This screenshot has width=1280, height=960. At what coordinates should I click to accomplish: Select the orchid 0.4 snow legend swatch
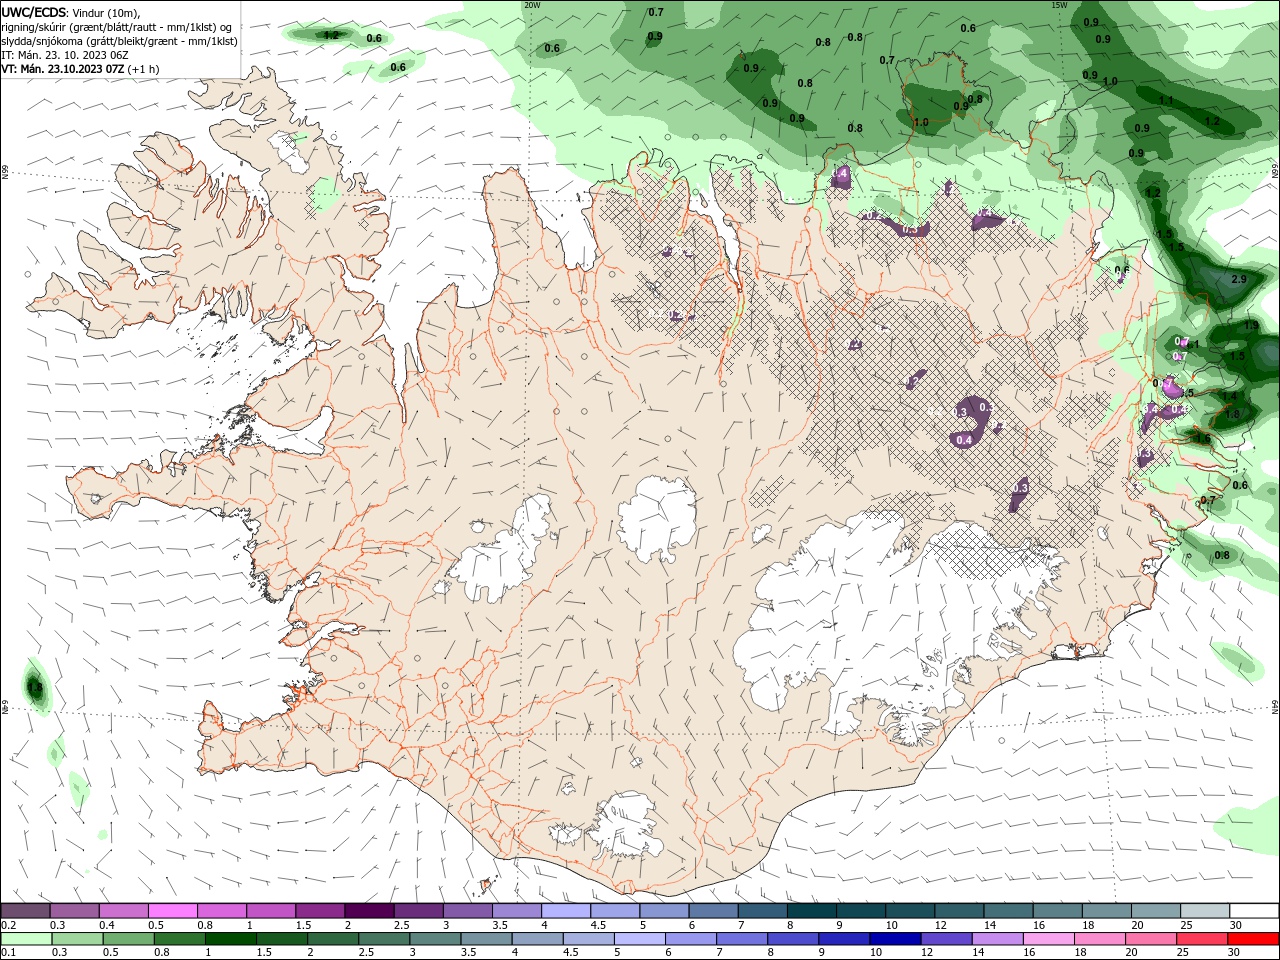(124, 911)
